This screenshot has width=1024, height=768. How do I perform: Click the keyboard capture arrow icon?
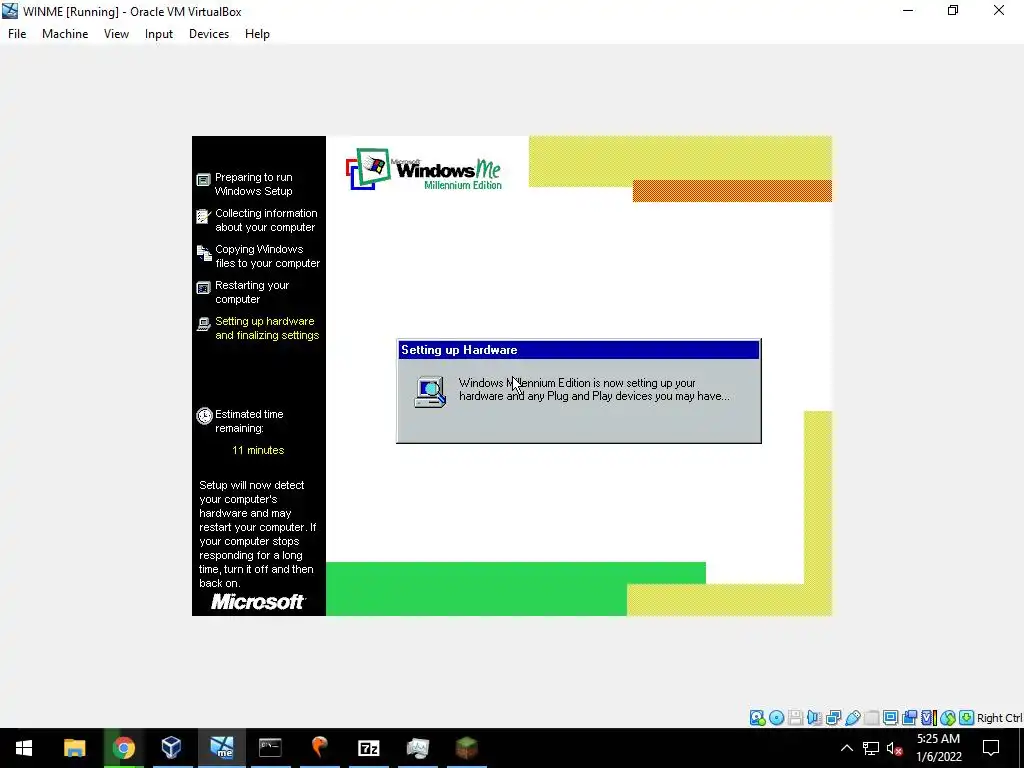pyautogui.click(x=967, y=718)
